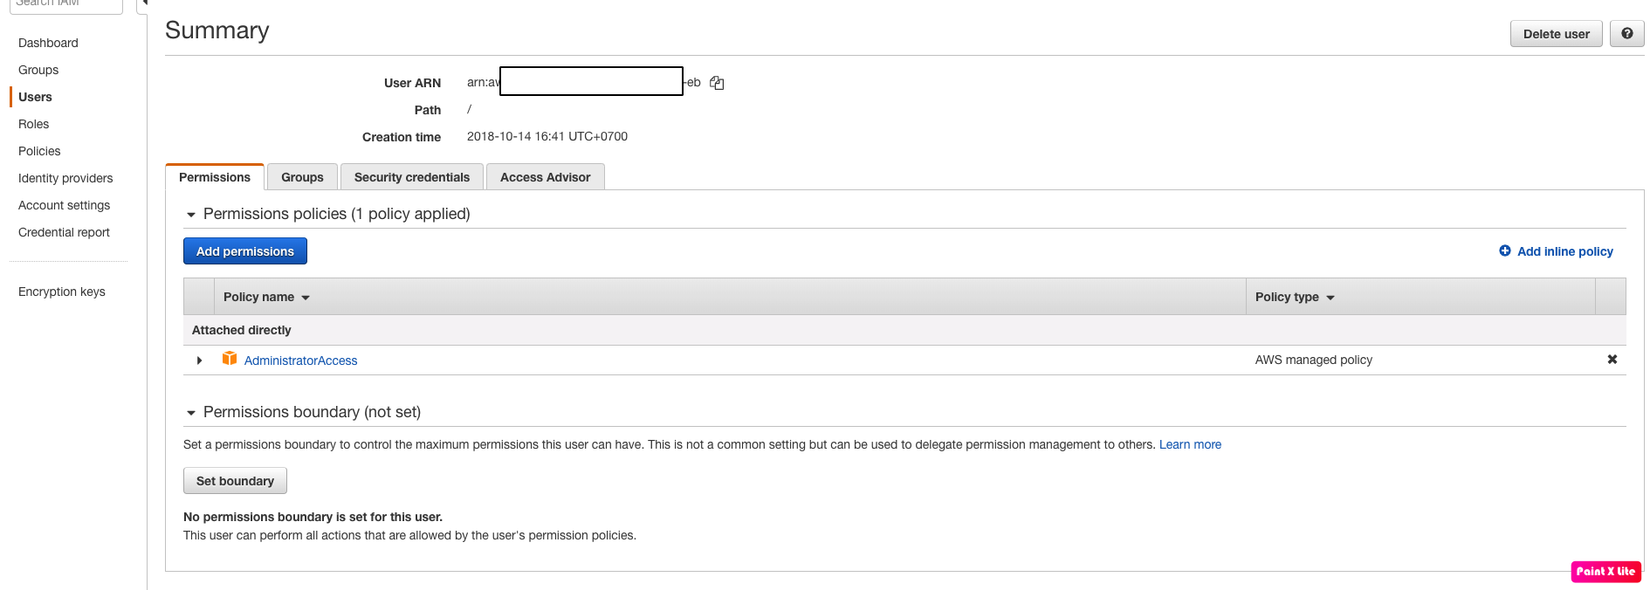This screenshot has width=1650, height=590.
Task: Go to Roles in the sidebar
Action: point(33,124)
